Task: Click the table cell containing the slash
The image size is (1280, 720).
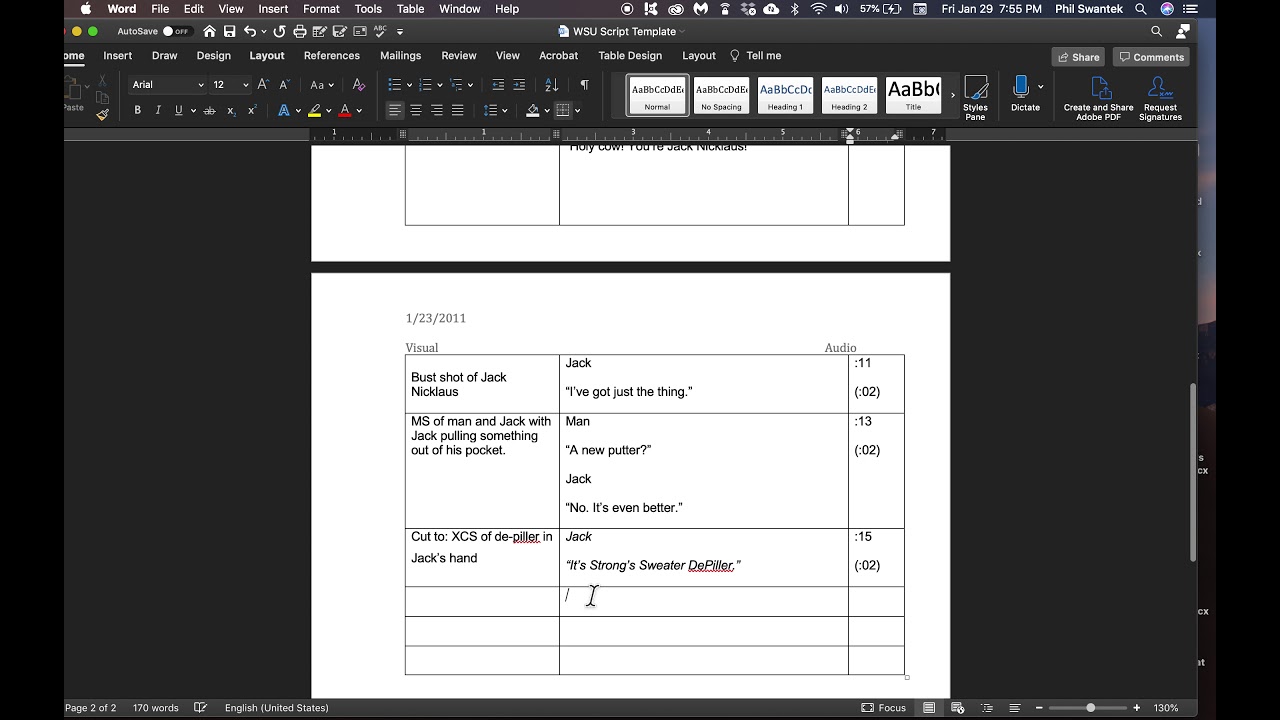Action: 703,601
